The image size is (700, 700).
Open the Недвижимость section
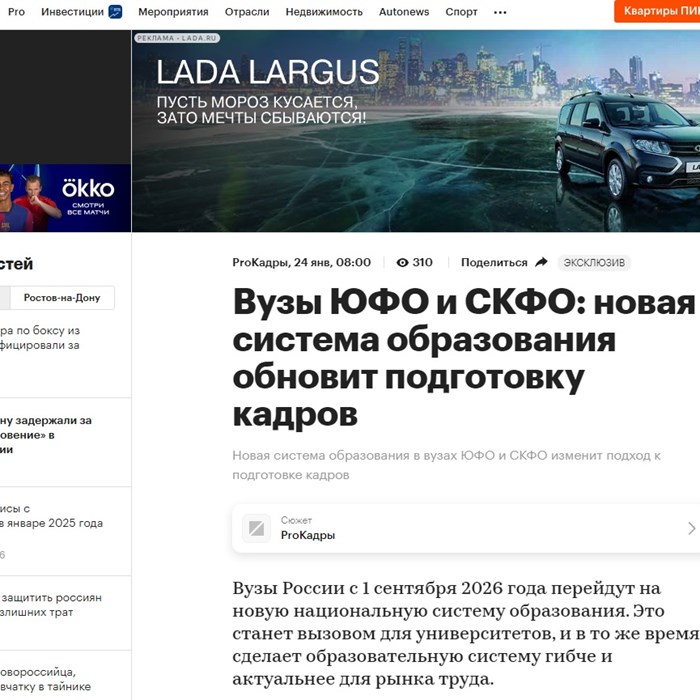324,12
